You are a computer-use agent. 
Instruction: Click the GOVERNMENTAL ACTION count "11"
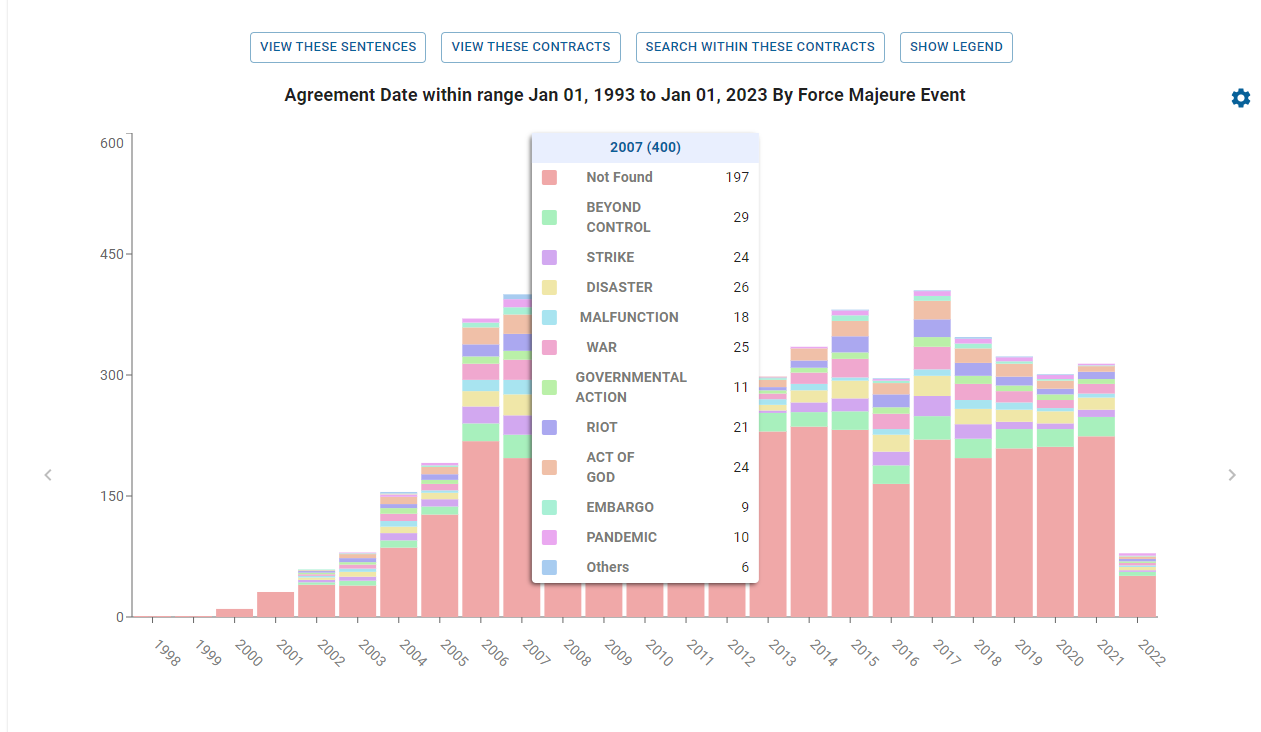741,387
